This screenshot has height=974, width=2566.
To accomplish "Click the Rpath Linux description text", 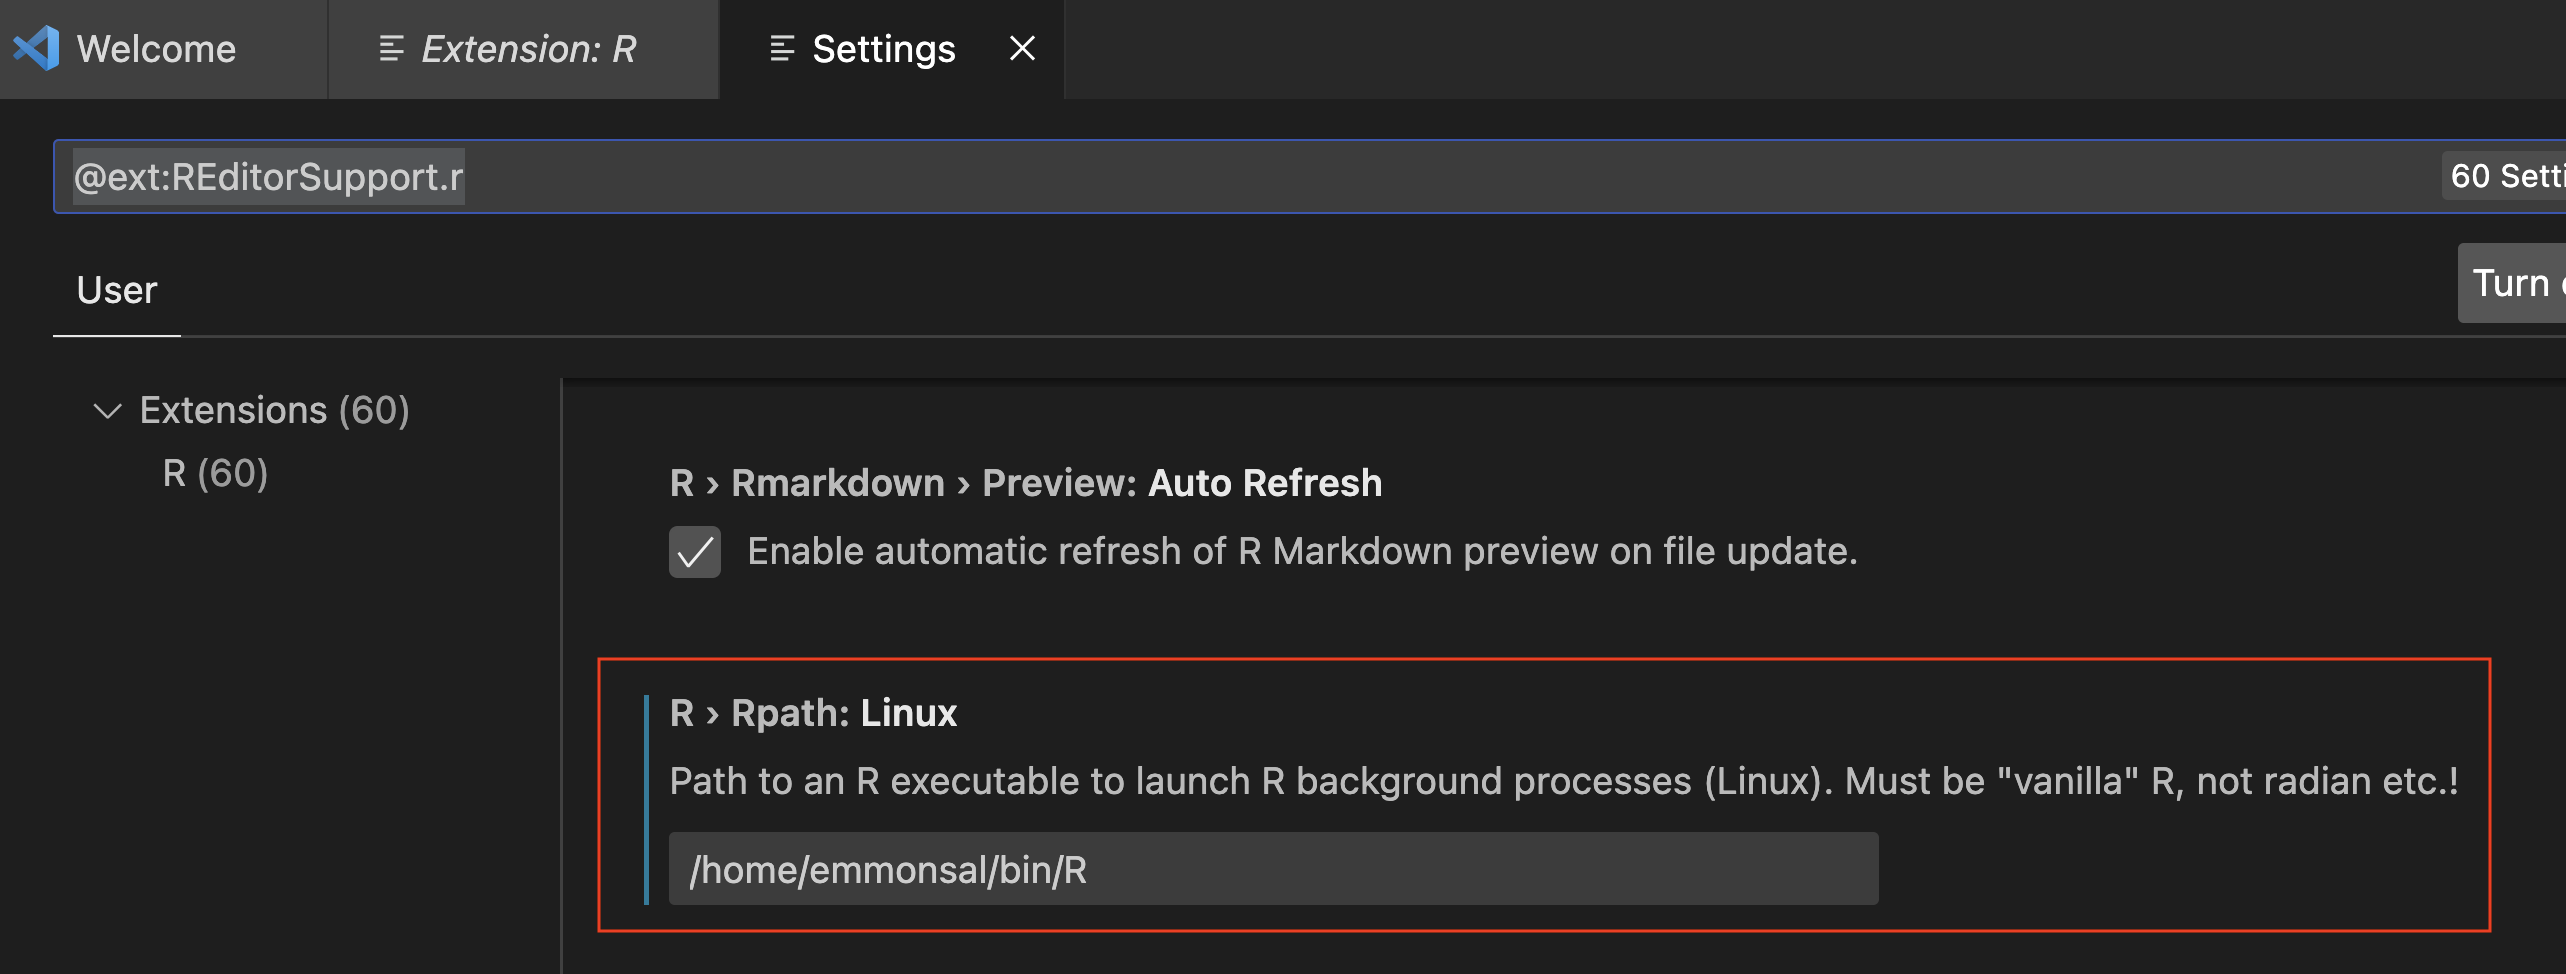I will pyautogui.click(x=1563, y=781).
